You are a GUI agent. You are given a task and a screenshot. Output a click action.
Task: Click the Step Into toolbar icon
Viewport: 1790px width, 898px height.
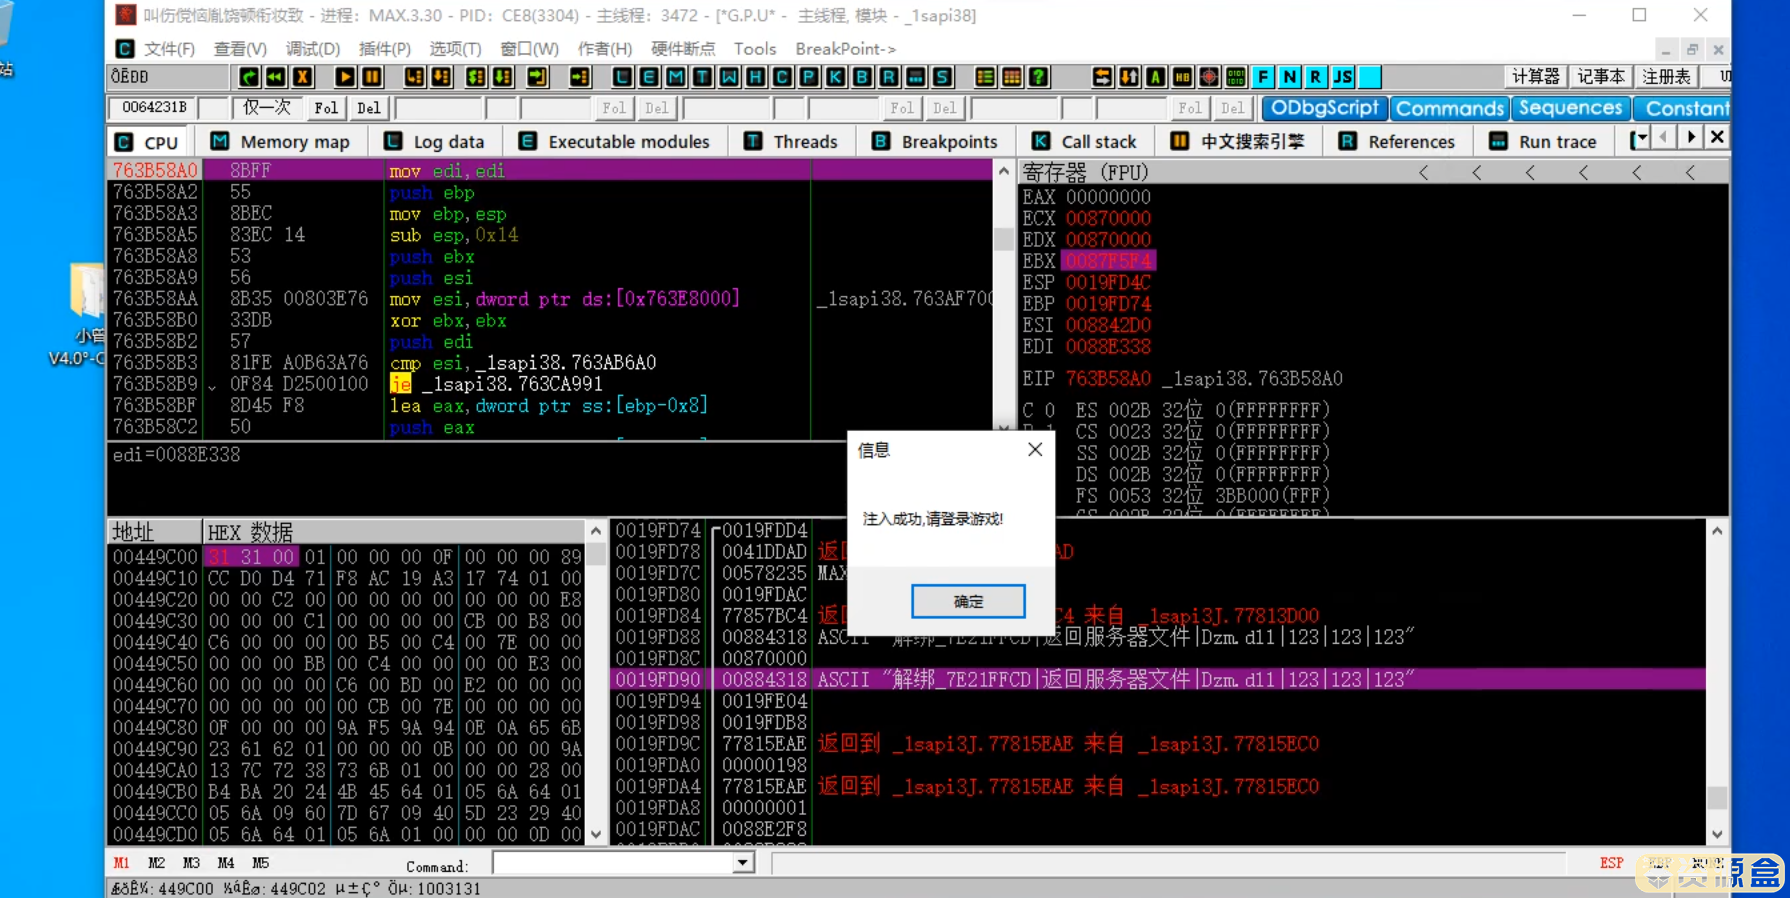(x=414, y=77)
